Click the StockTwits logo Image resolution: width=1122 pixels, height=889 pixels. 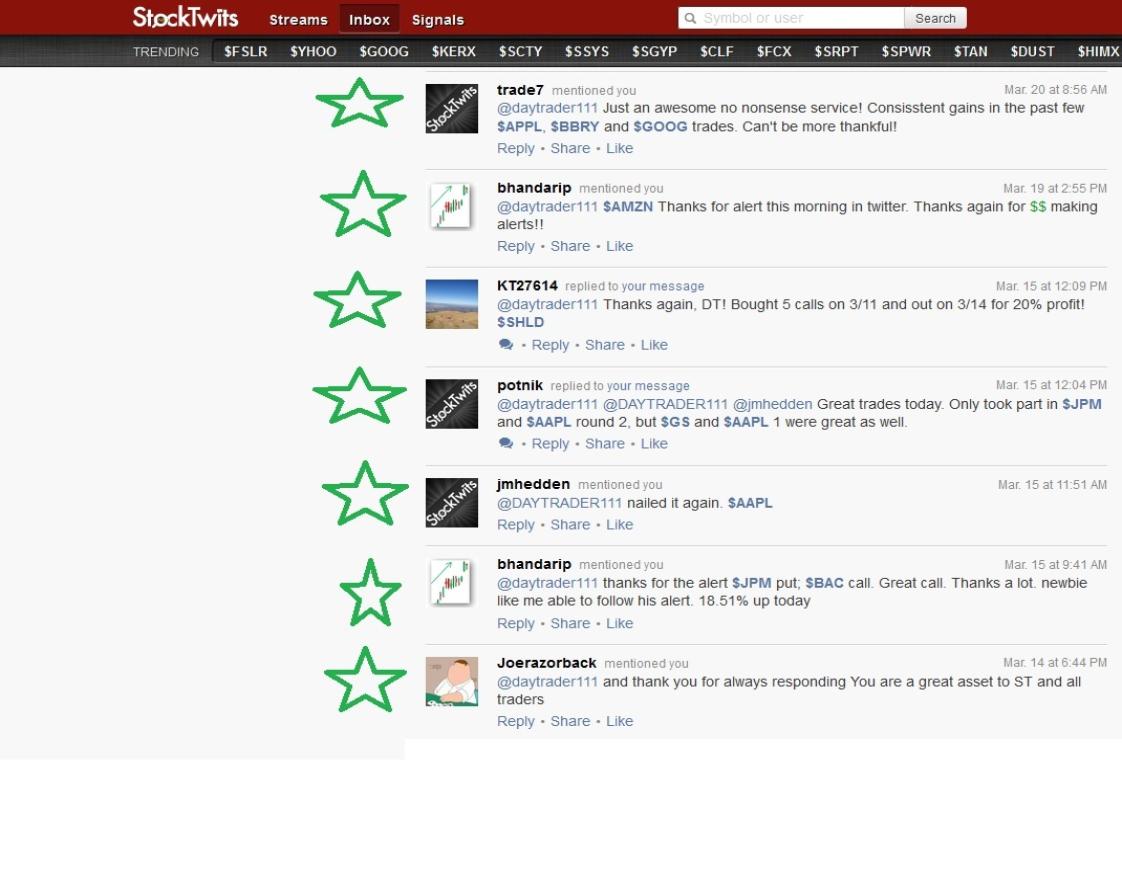pos(185,18)
